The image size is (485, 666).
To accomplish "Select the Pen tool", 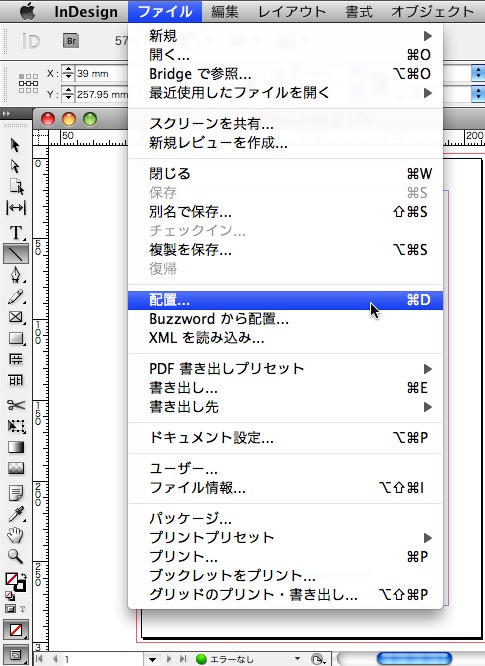I will click(x=16, y=275).
